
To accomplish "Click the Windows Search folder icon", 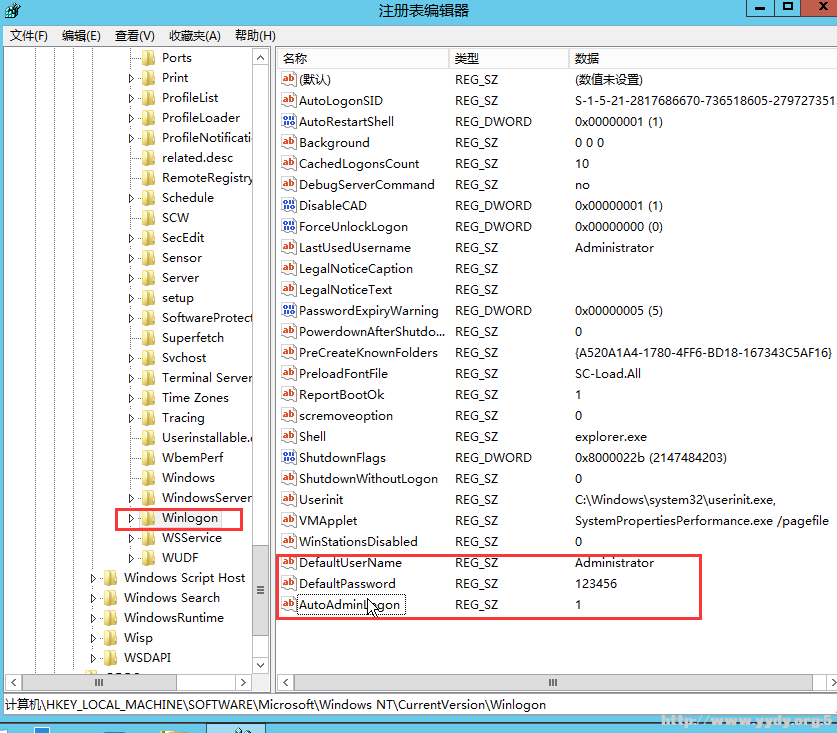I will (110, 597).
